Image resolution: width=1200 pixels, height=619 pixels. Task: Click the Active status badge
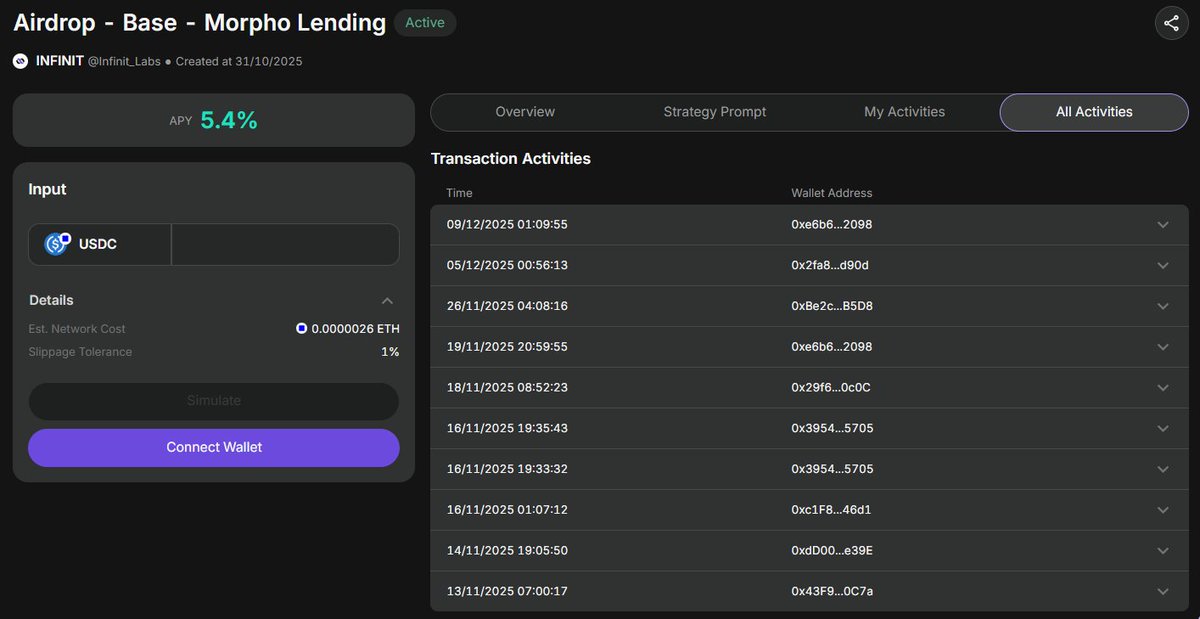tap(425, 23)
